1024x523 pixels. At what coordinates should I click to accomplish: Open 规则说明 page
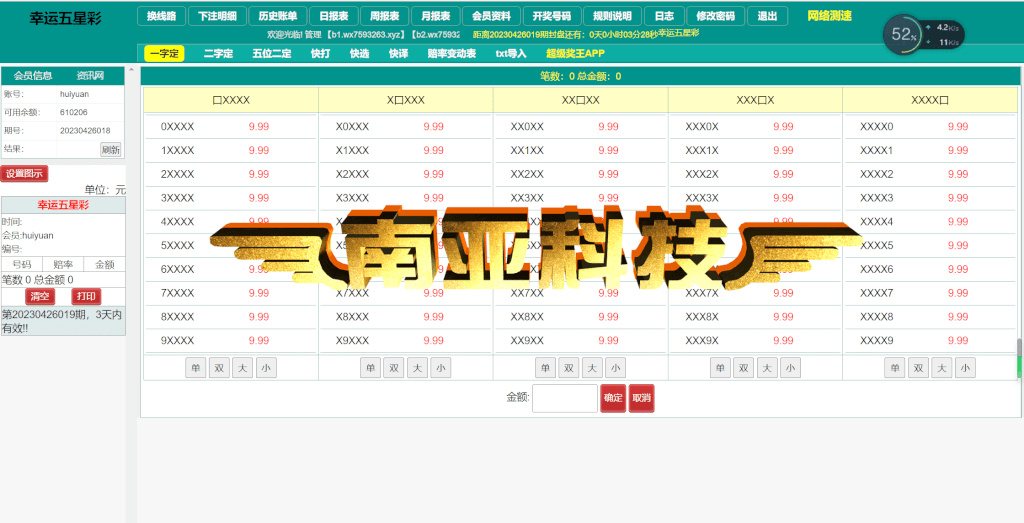[x=613, y=16]
